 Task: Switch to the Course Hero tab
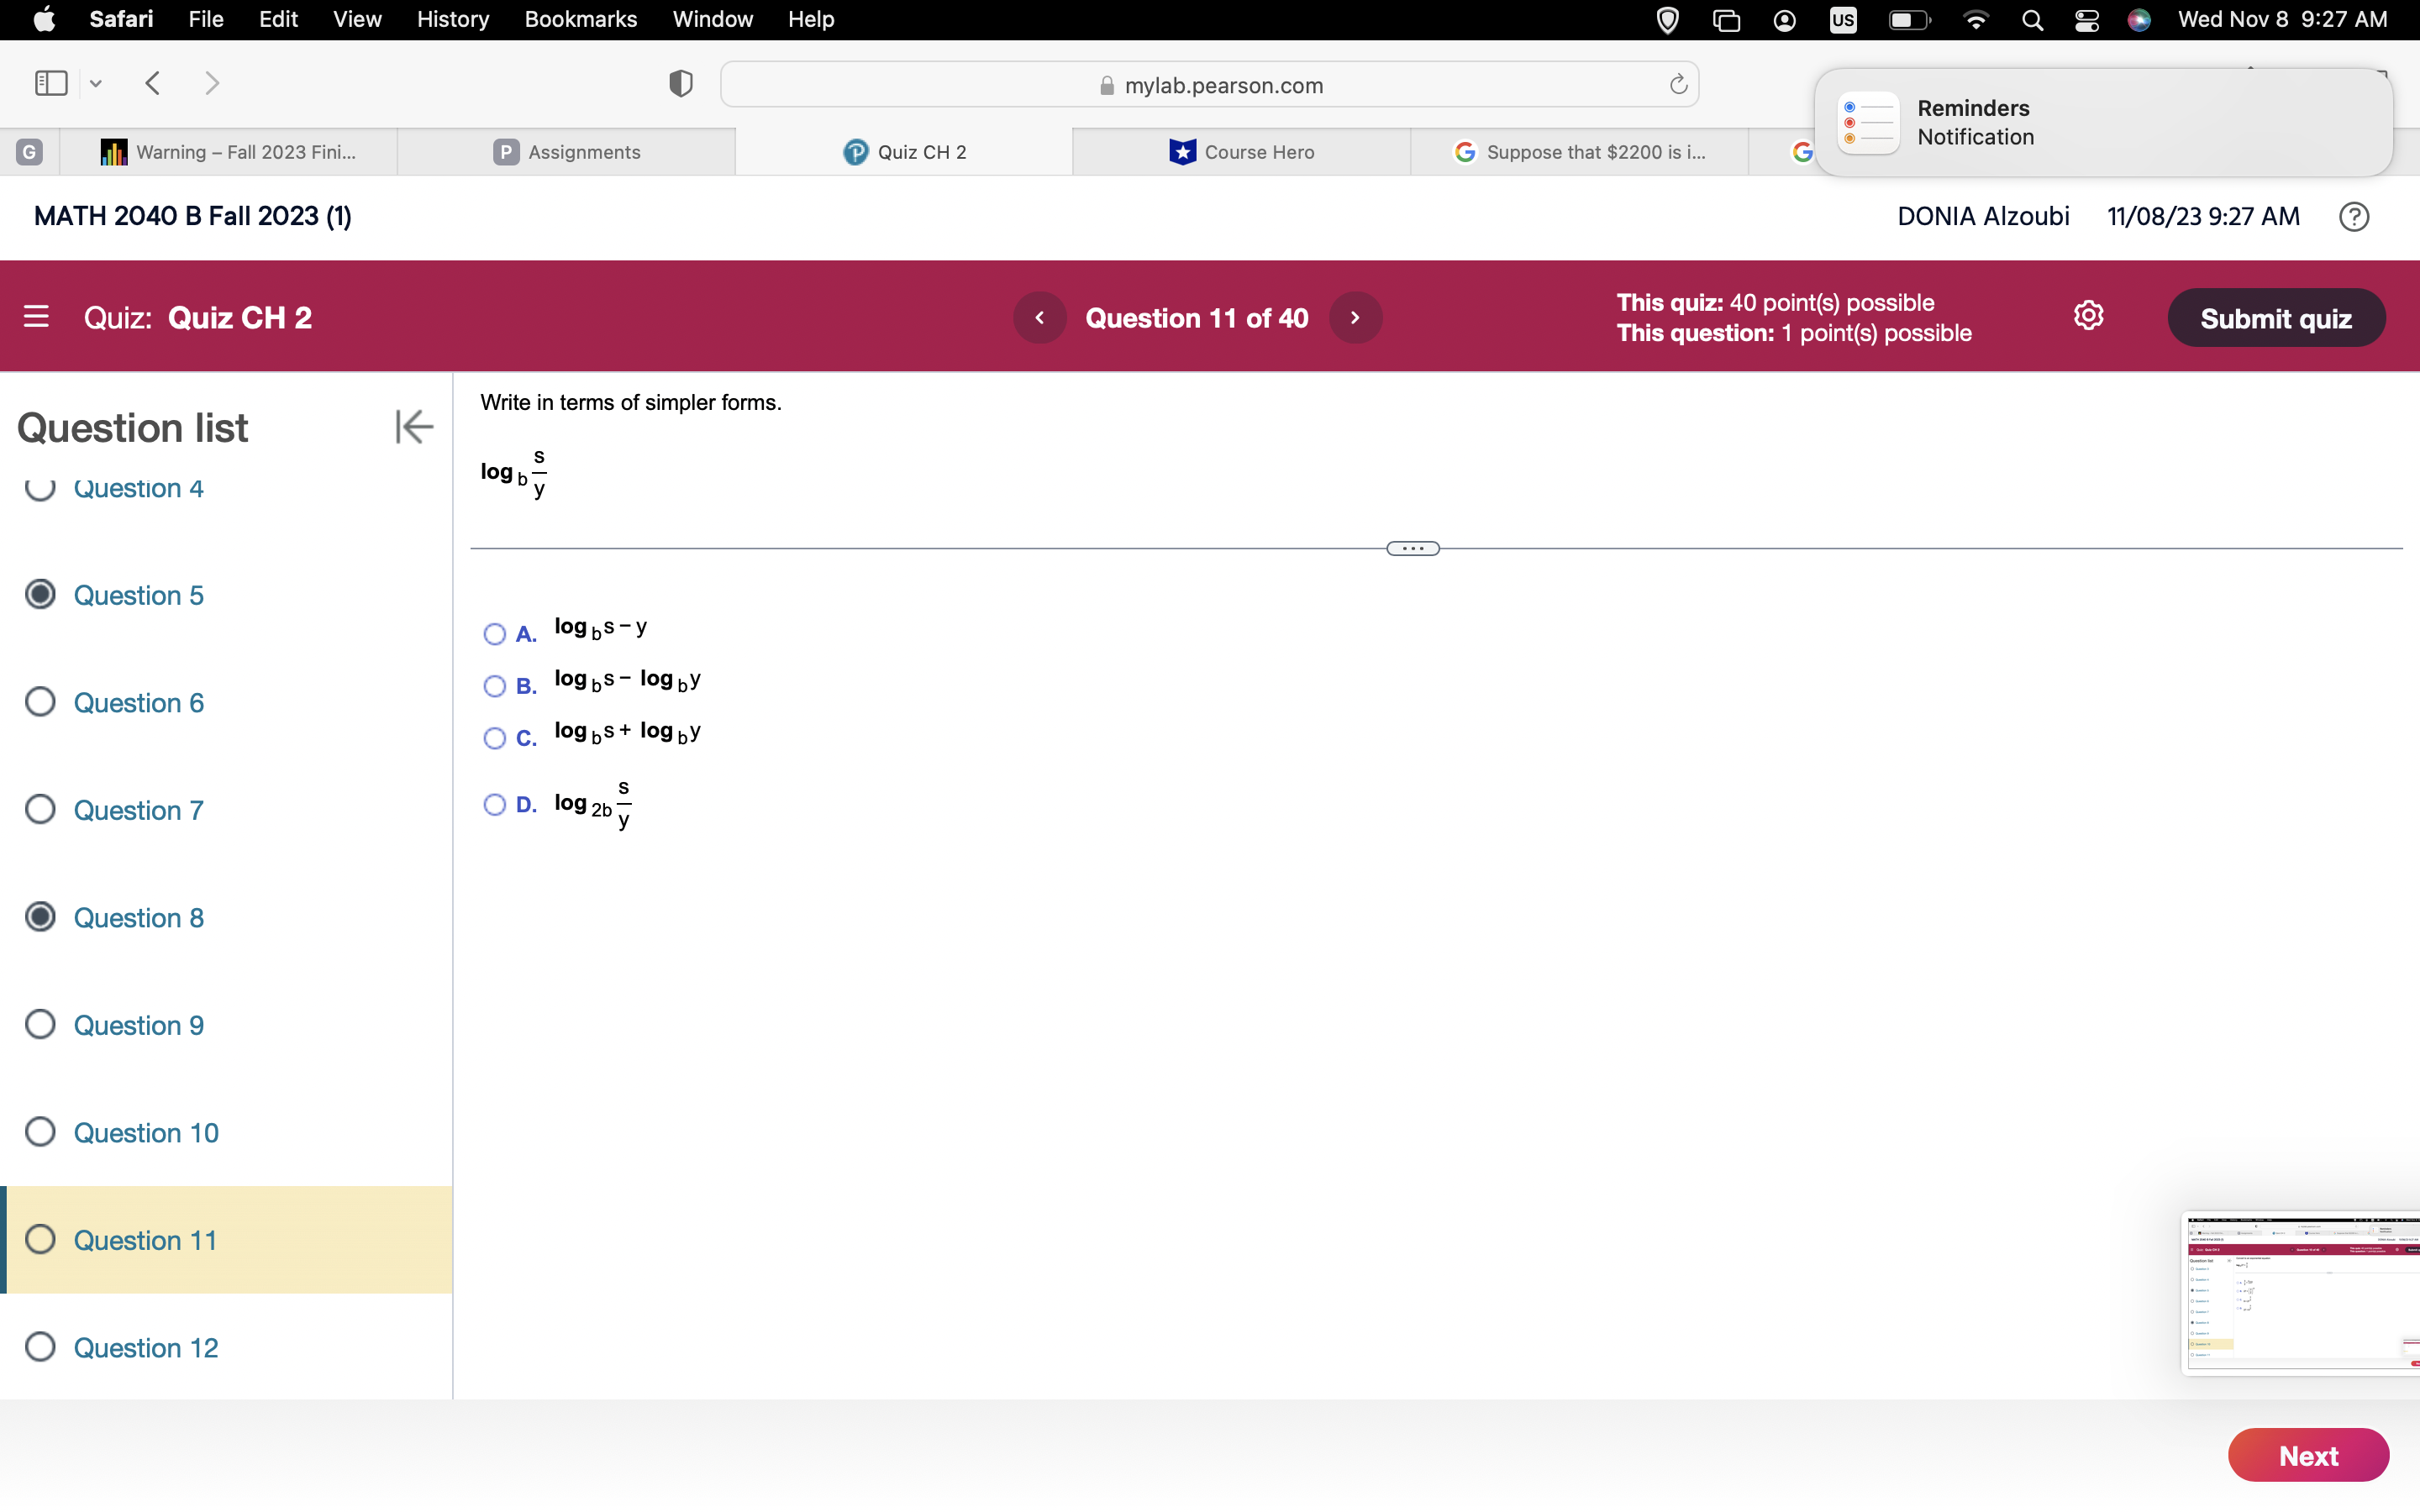click(x=1241, y=152)
